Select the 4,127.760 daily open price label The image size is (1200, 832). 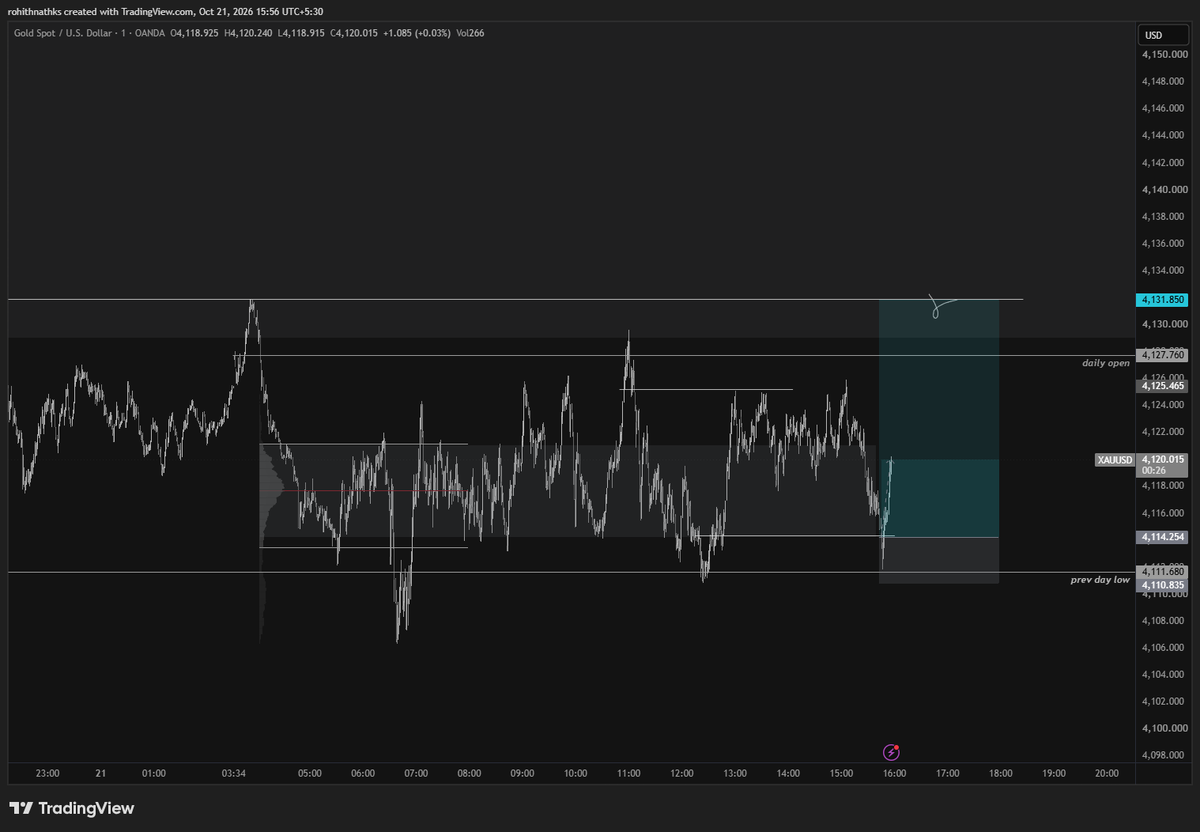point(1163,354)
